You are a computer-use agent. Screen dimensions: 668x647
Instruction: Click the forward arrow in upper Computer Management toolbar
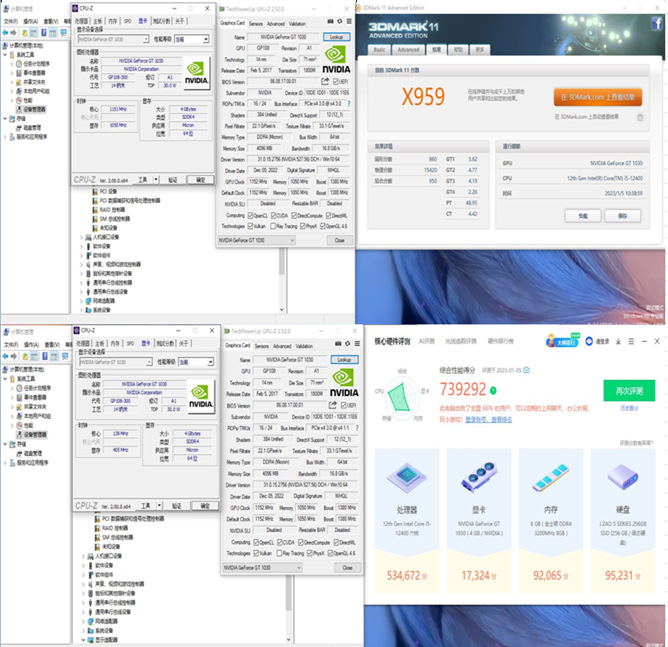14,33
